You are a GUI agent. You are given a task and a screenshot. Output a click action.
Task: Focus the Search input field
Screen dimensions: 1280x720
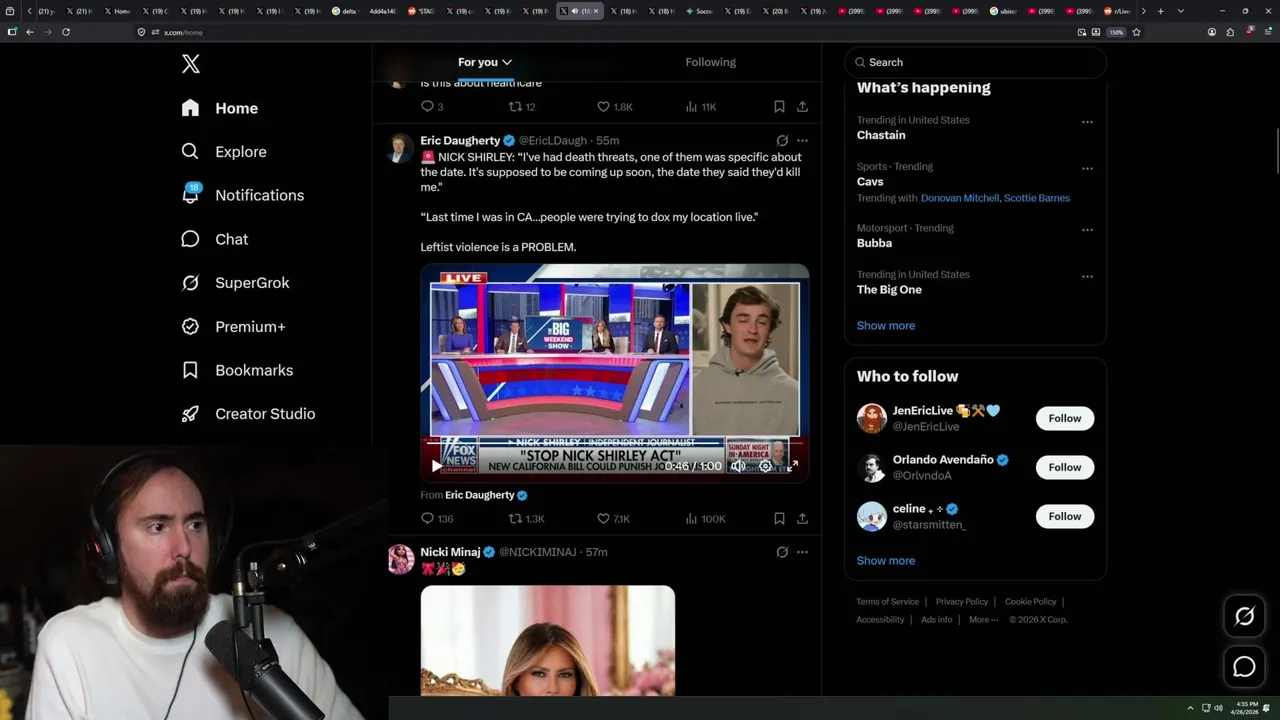(975, 62)
